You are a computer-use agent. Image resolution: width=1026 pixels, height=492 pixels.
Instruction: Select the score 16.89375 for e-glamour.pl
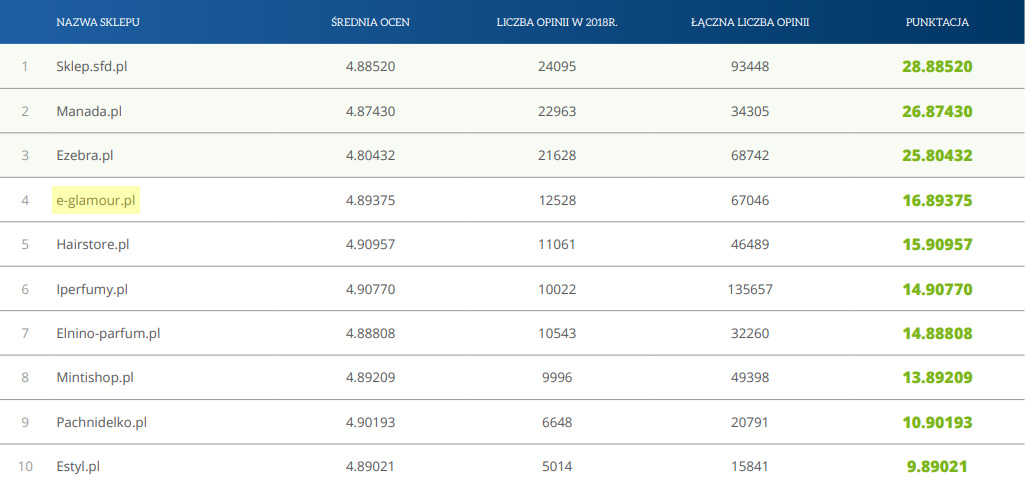(x=937, y=200)
